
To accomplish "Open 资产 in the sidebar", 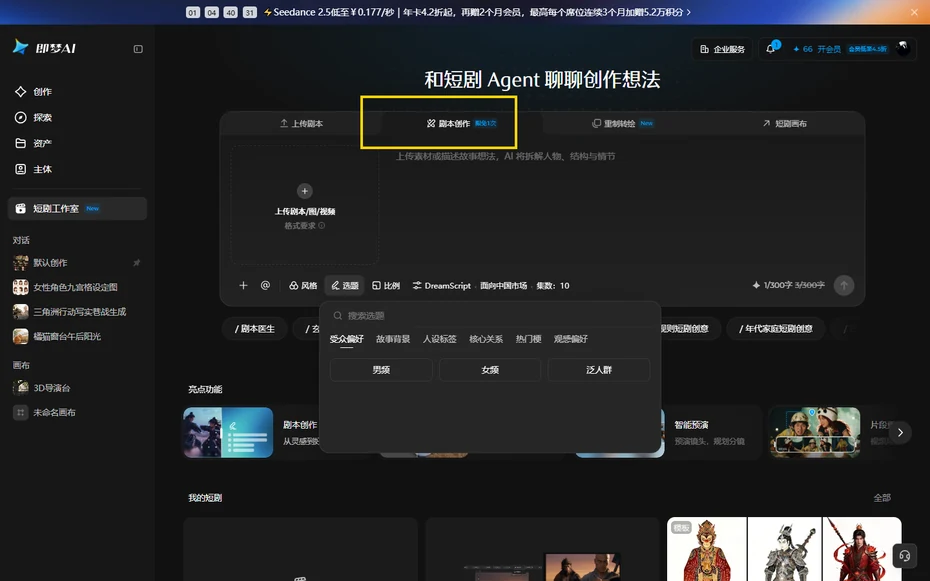I will (77, 143).
